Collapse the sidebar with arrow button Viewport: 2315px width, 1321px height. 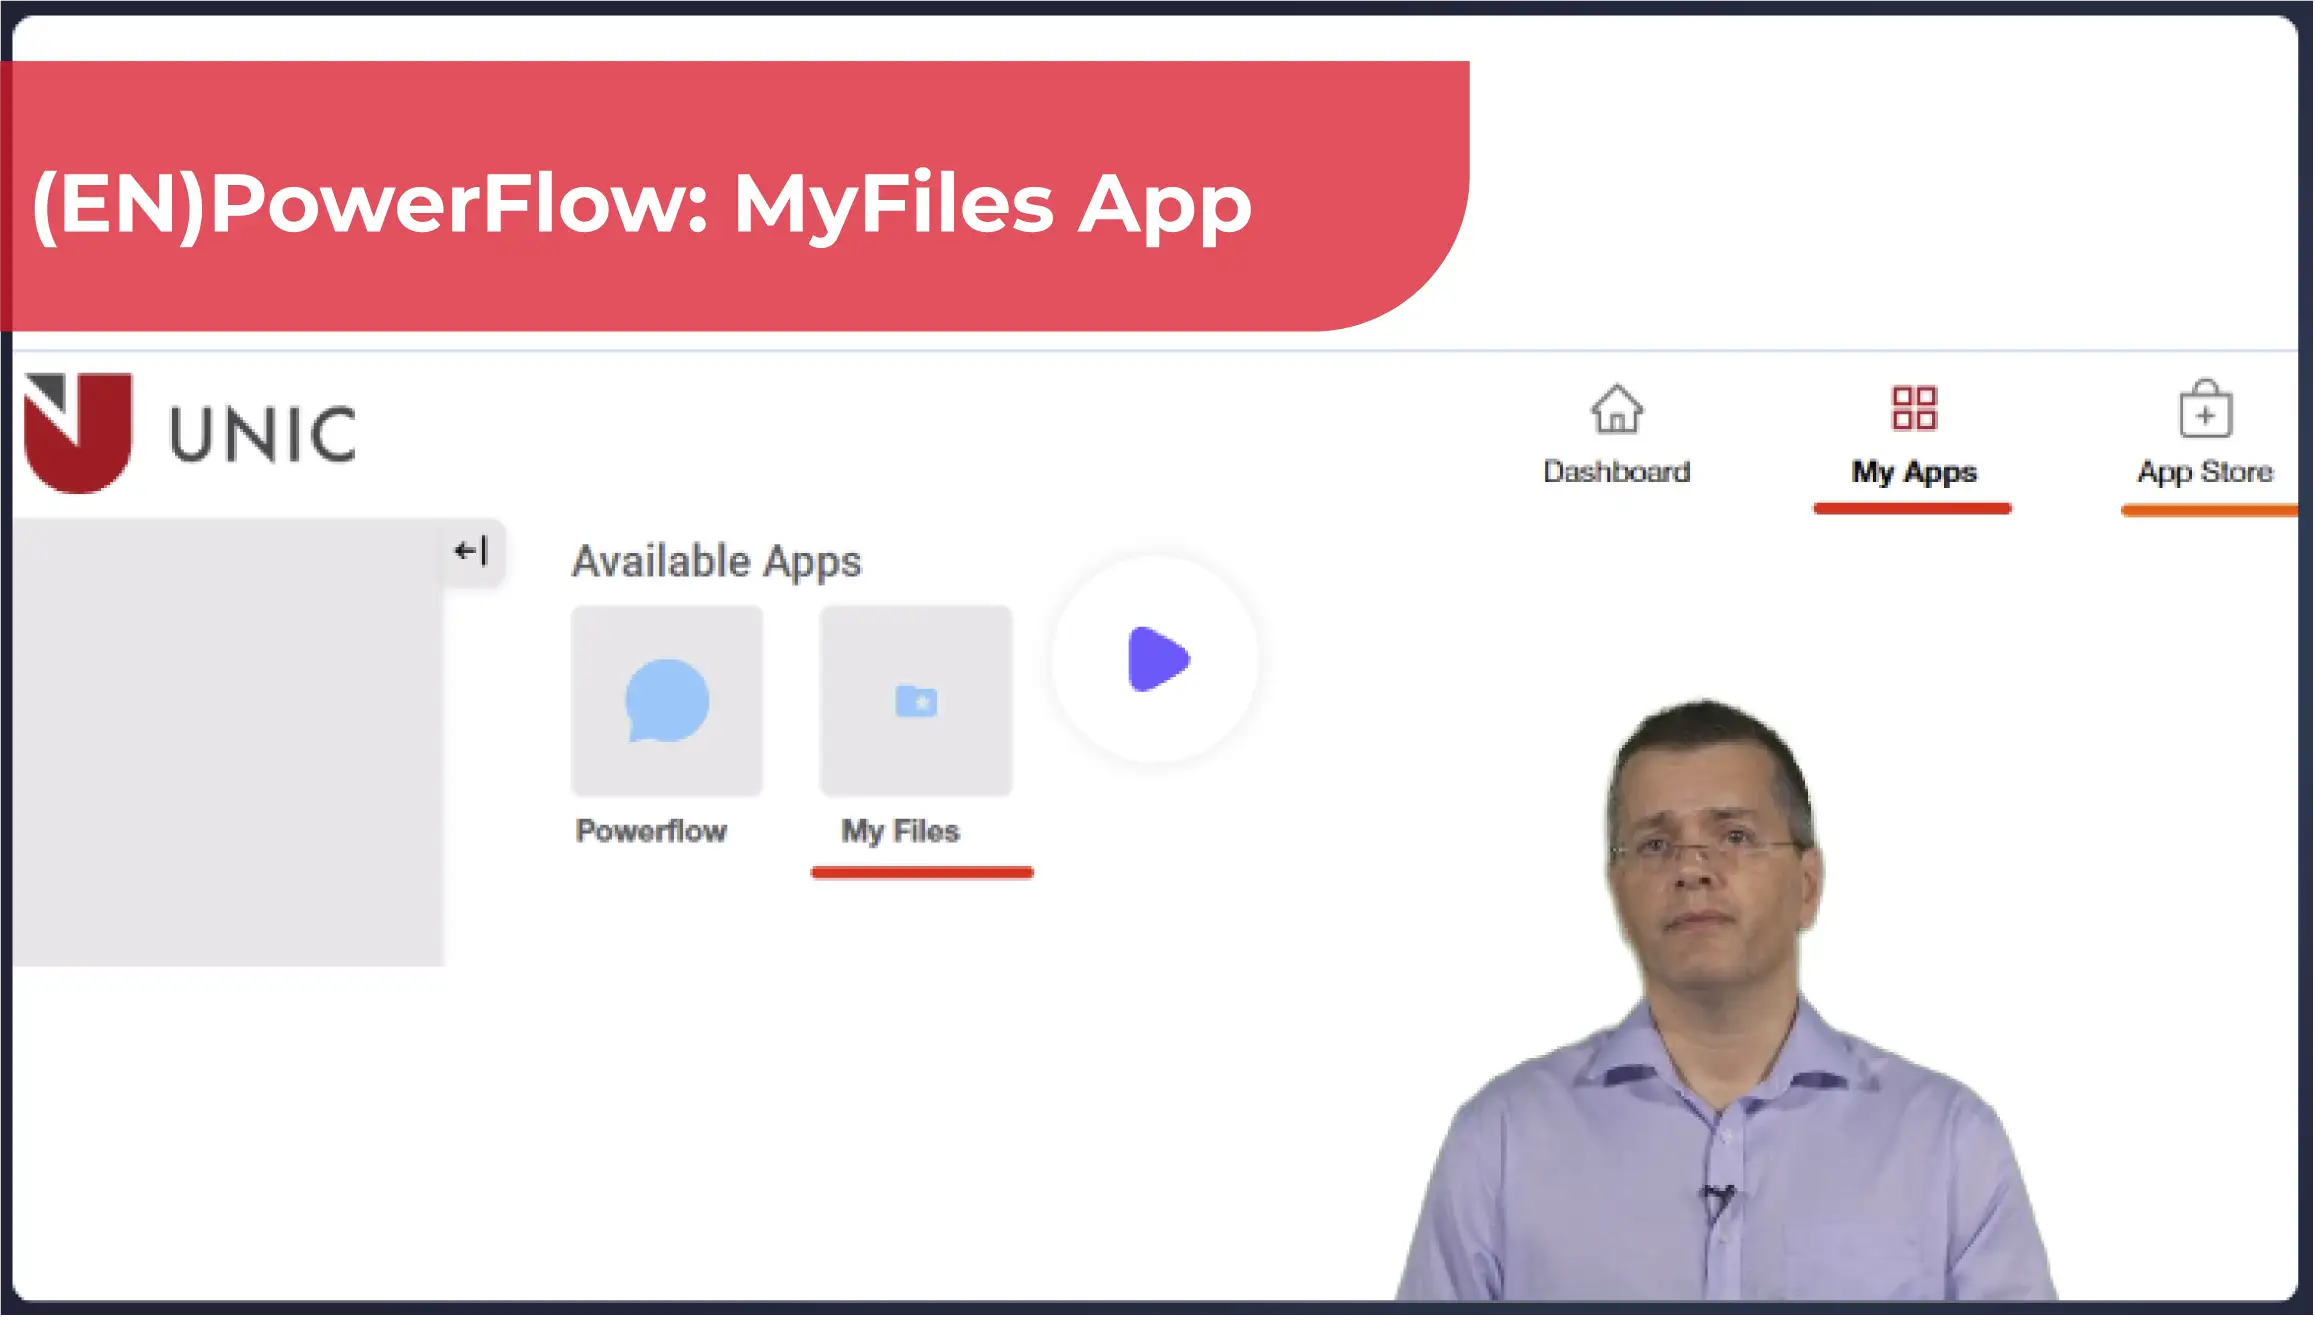[x=471, y=551]
